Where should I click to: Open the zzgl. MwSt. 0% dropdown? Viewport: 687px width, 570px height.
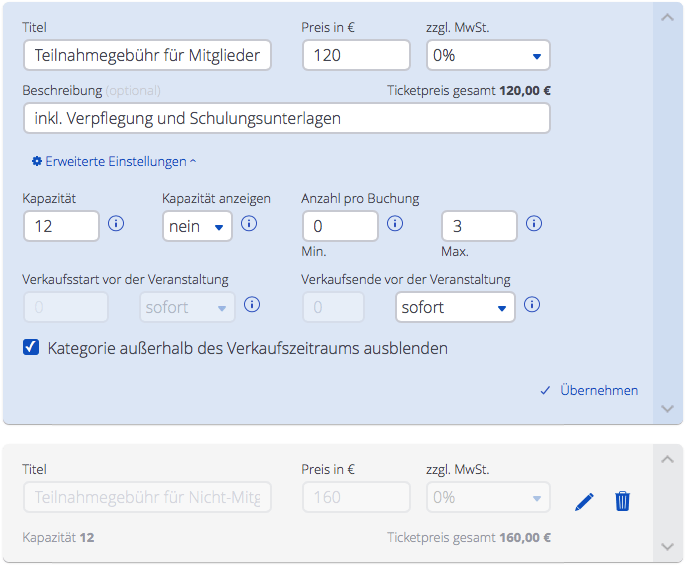(488, 55)
